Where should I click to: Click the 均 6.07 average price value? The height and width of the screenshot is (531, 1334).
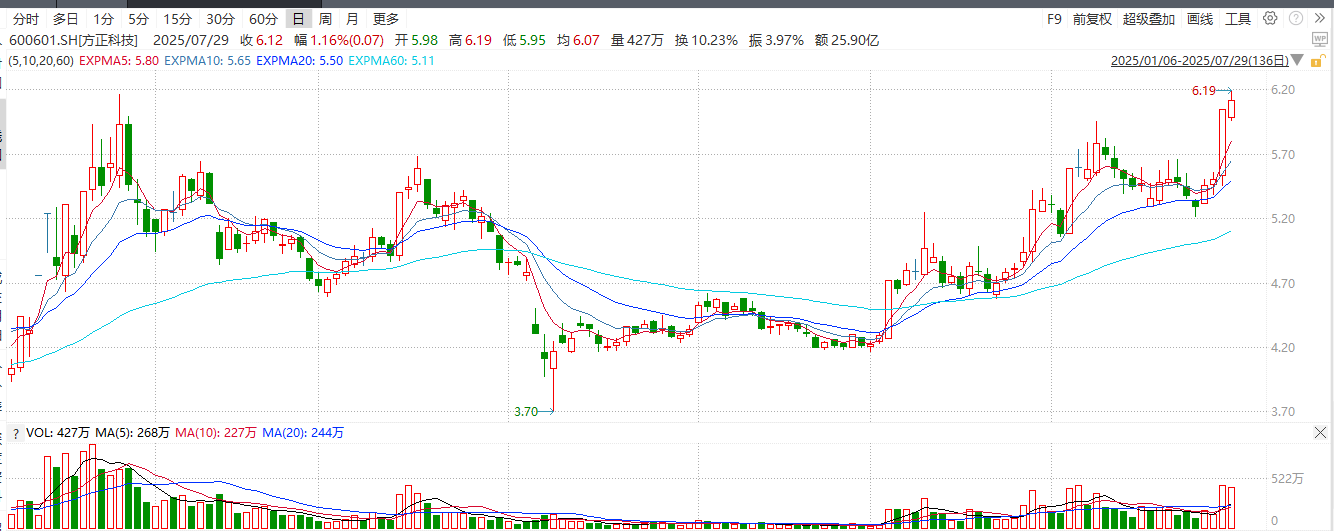[577, 40]
